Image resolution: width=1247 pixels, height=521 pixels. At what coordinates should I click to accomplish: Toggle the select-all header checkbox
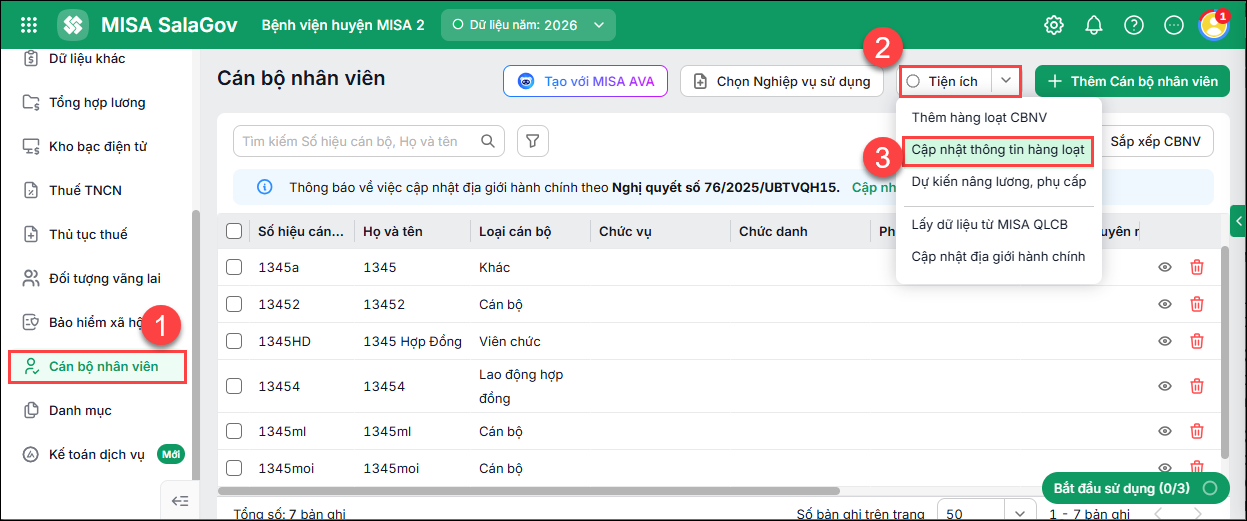click(x=234, y=231)
